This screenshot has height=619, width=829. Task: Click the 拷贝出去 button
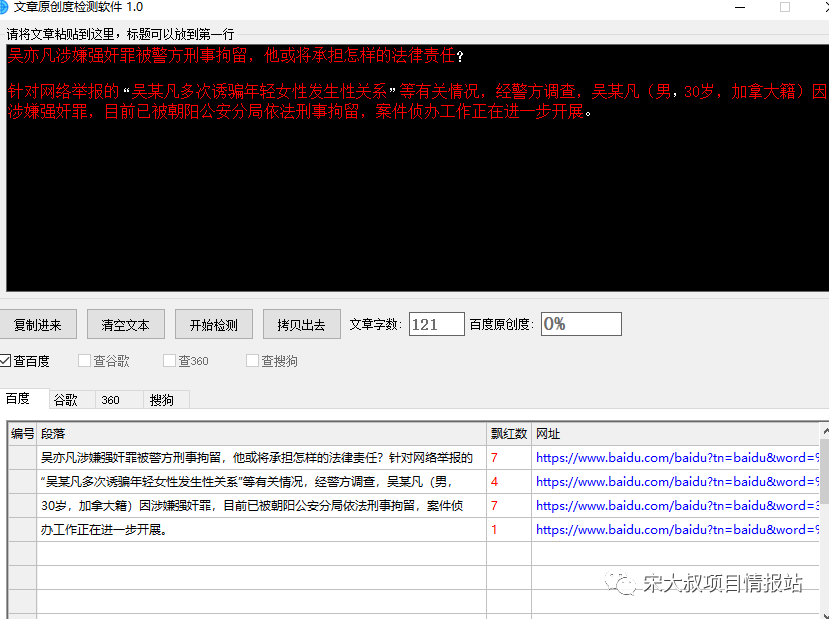(301, 324)
